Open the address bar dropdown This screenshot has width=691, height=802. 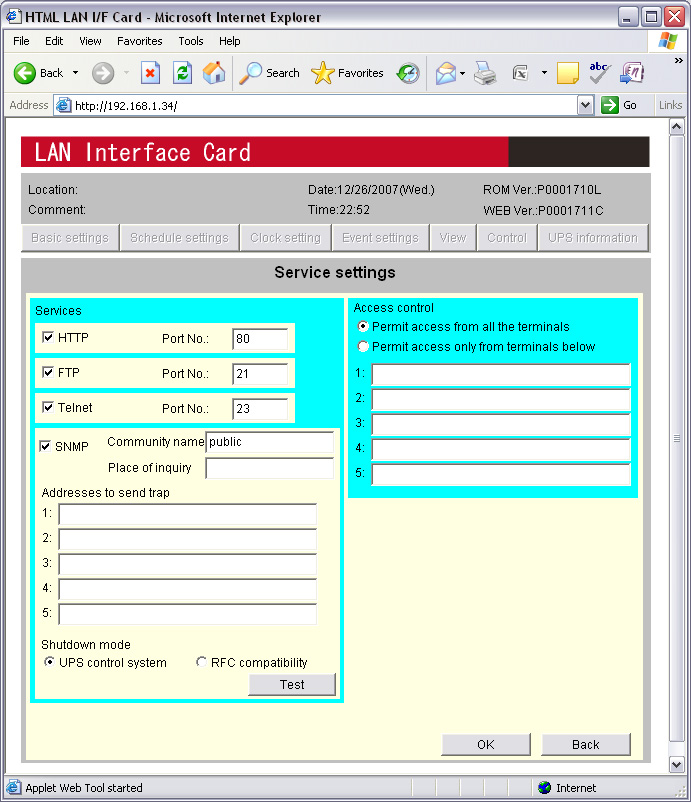click(585, 105)
